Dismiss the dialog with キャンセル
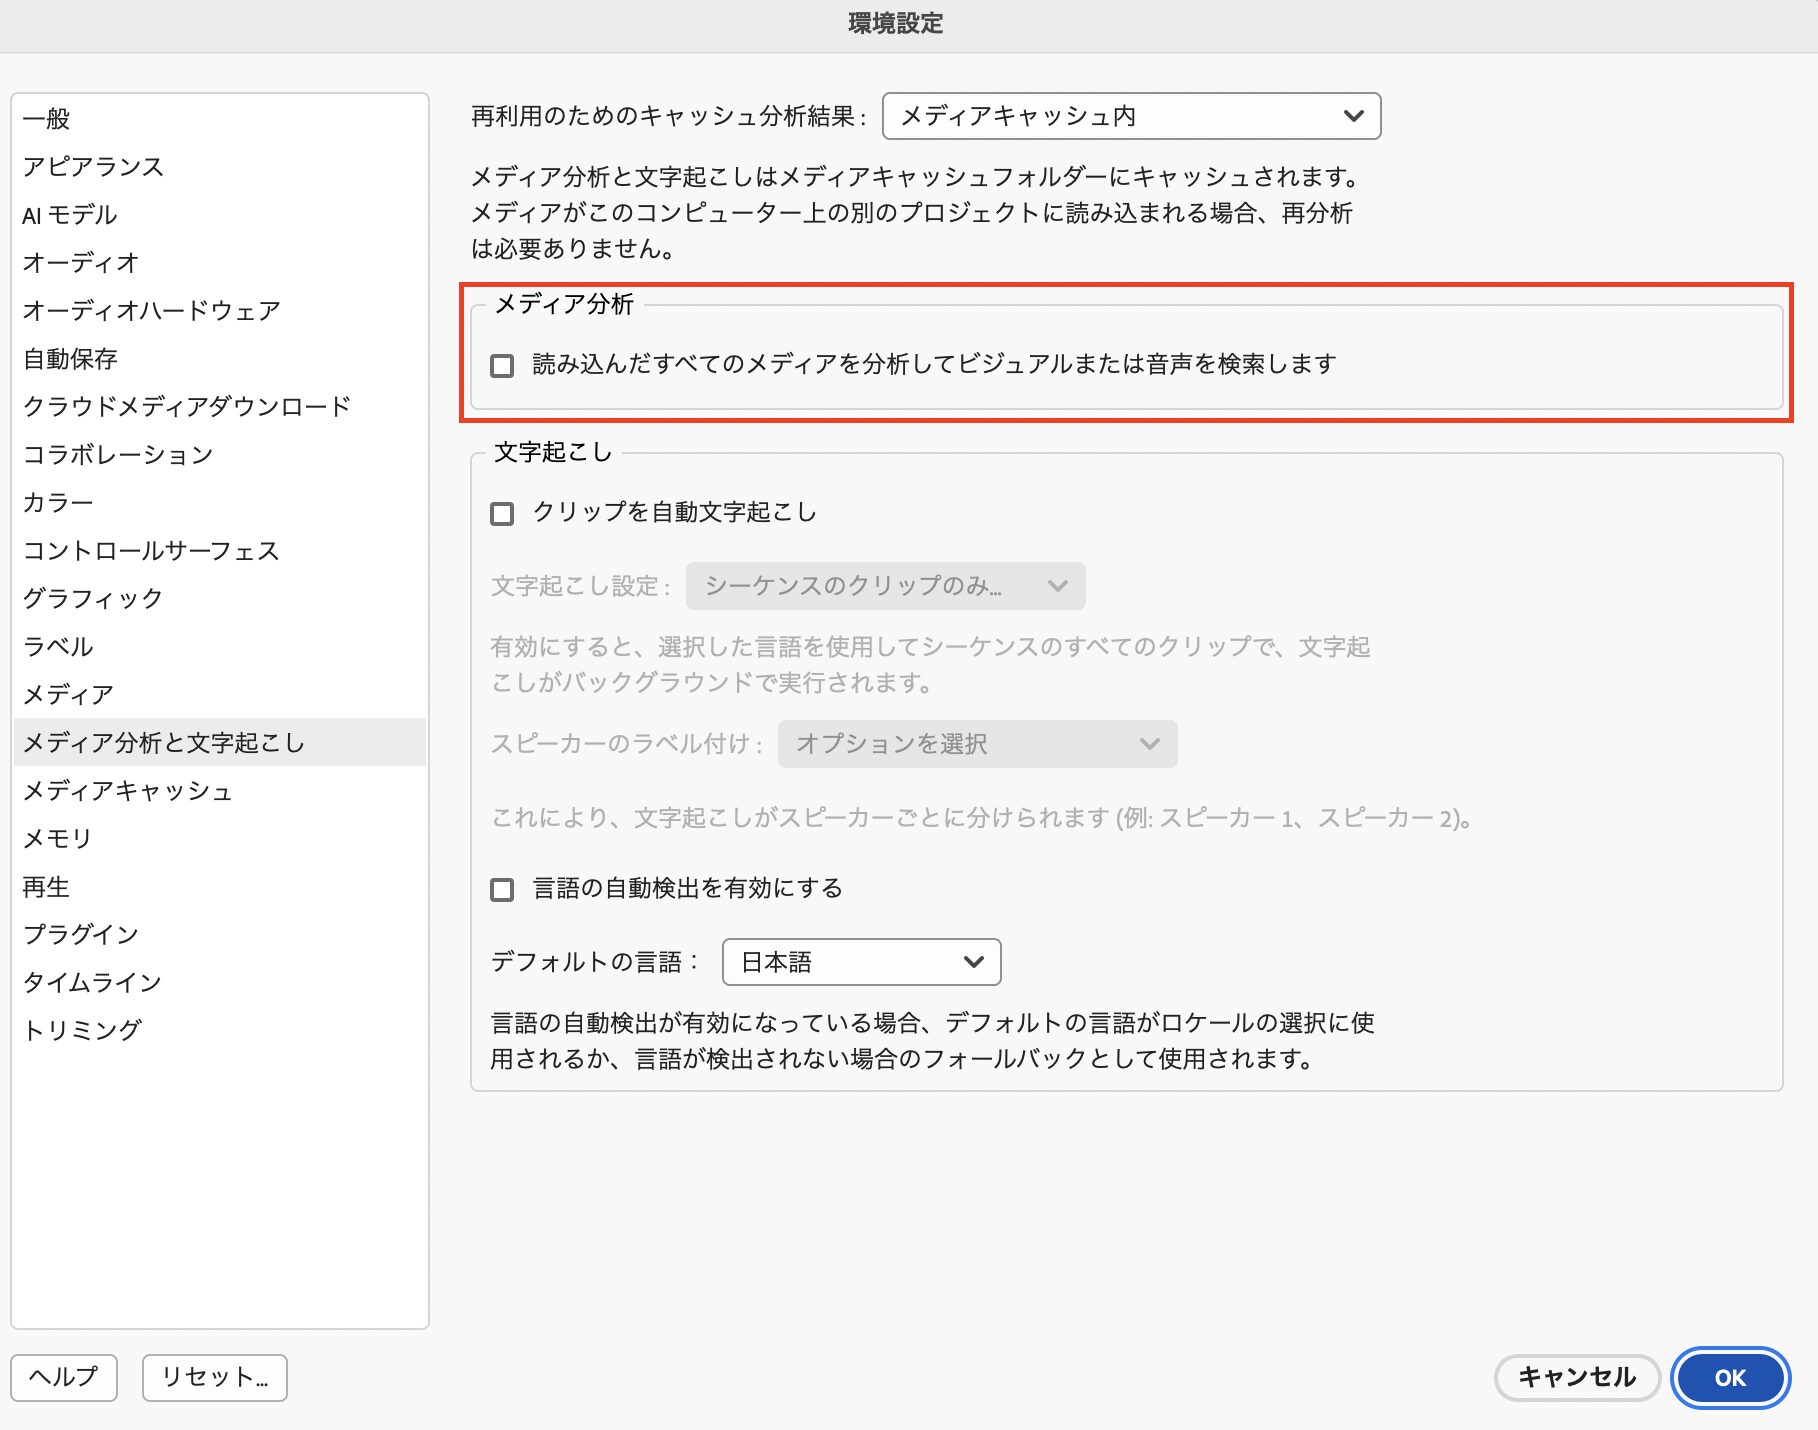 pos(1577,1377)
